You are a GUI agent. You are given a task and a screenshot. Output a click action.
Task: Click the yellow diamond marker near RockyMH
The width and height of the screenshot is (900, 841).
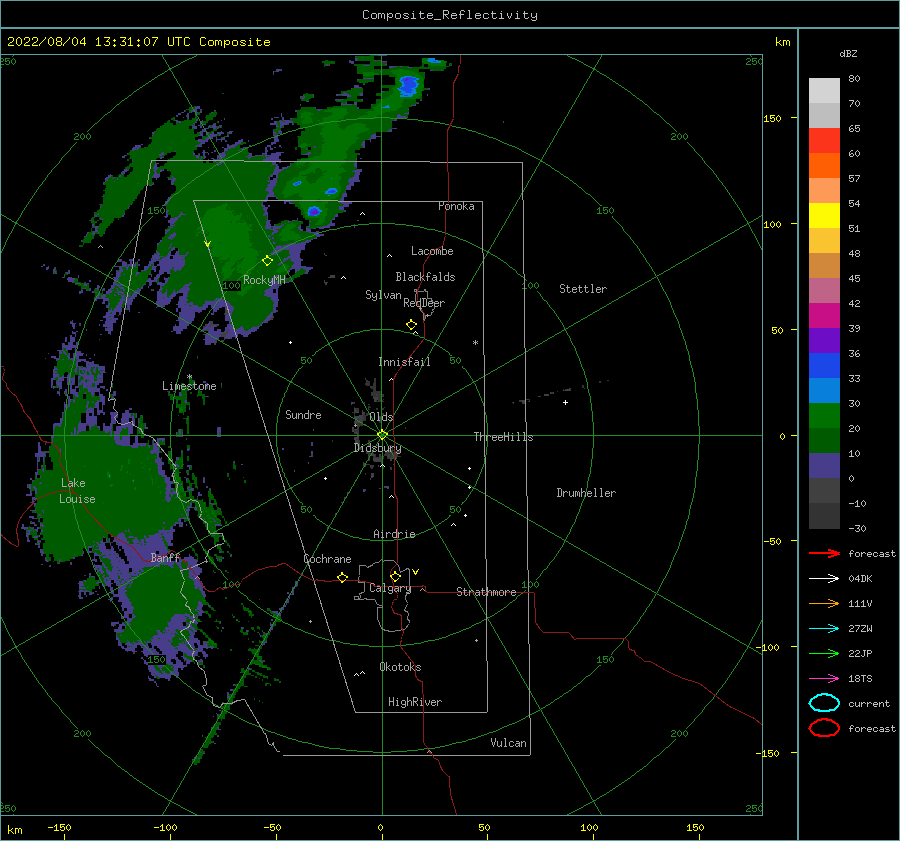point(267,261)
